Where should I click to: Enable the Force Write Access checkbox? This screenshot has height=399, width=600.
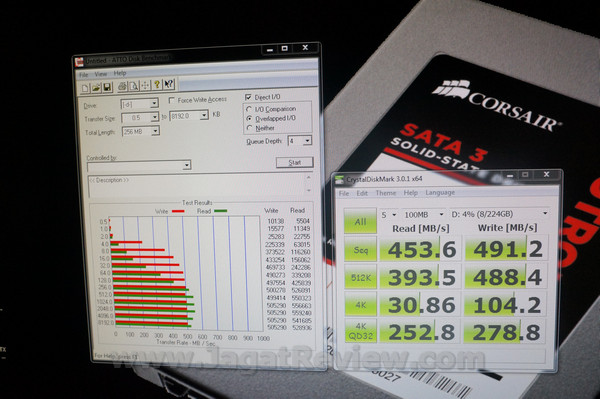pyautogui.click(x=171, y=101)
